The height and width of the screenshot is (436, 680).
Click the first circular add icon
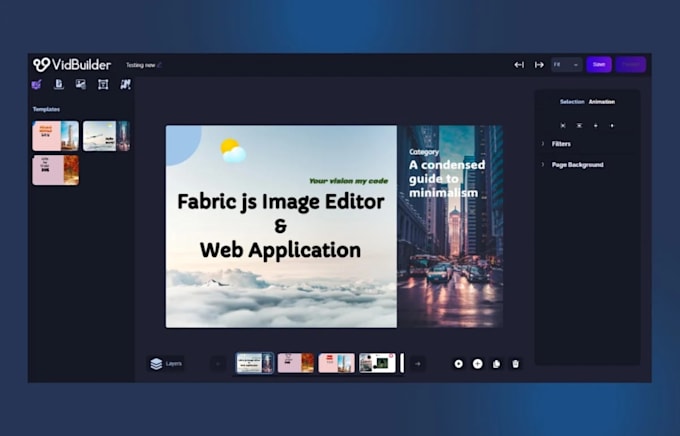click(x=458, y=364)
